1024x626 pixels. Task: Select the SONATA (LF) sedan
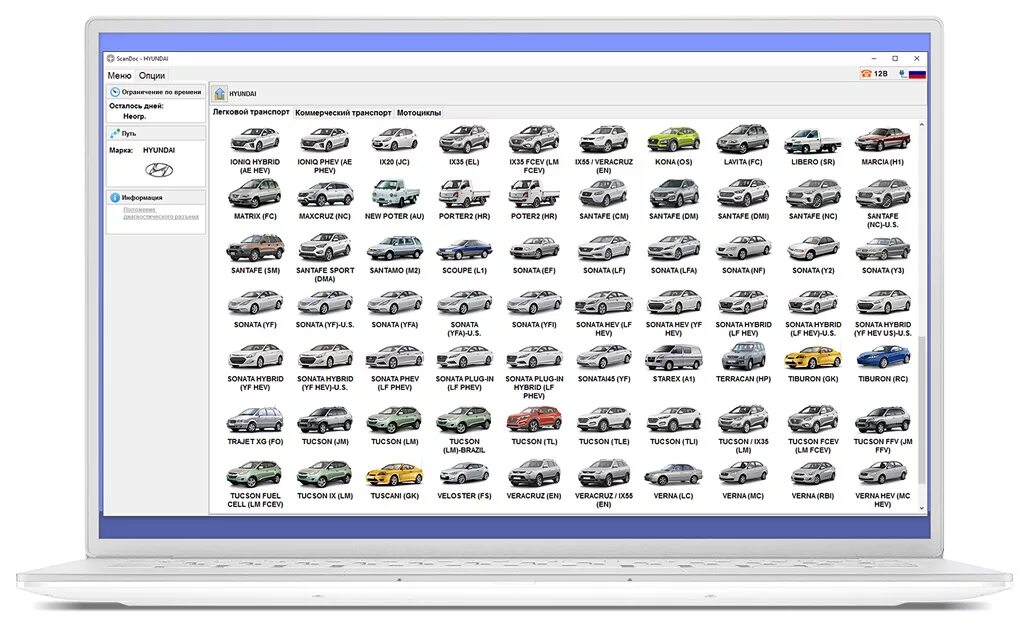pyautogui.click(x=603, y=254)
